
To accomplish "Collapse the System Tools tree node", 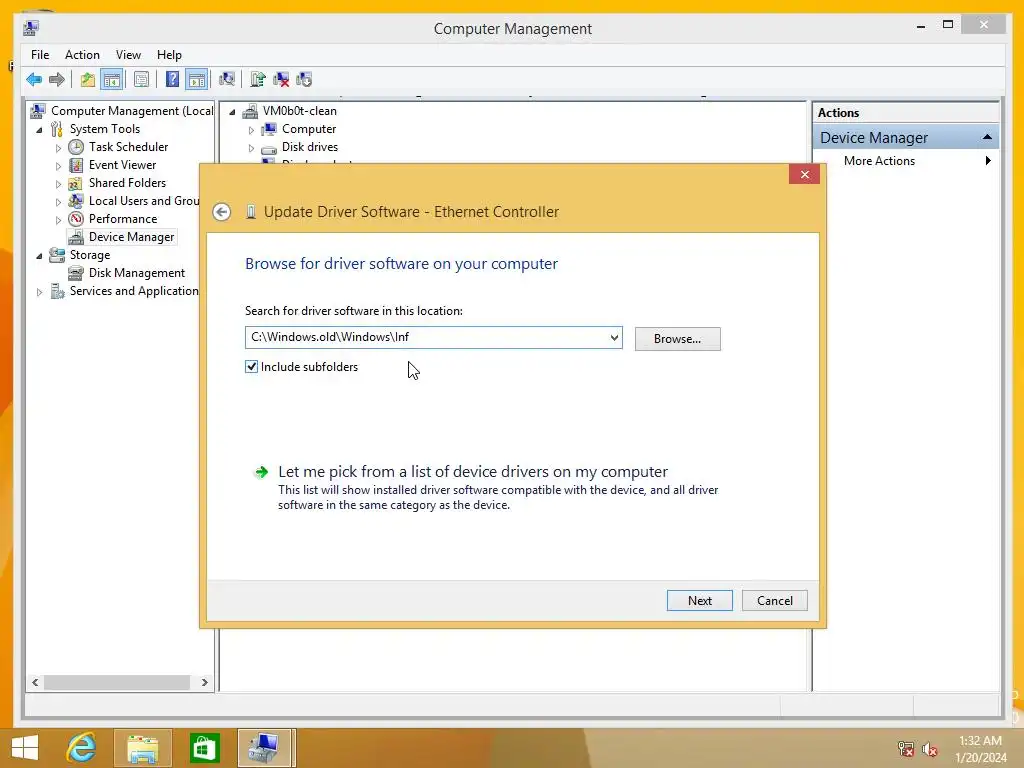I will (39, 130).
